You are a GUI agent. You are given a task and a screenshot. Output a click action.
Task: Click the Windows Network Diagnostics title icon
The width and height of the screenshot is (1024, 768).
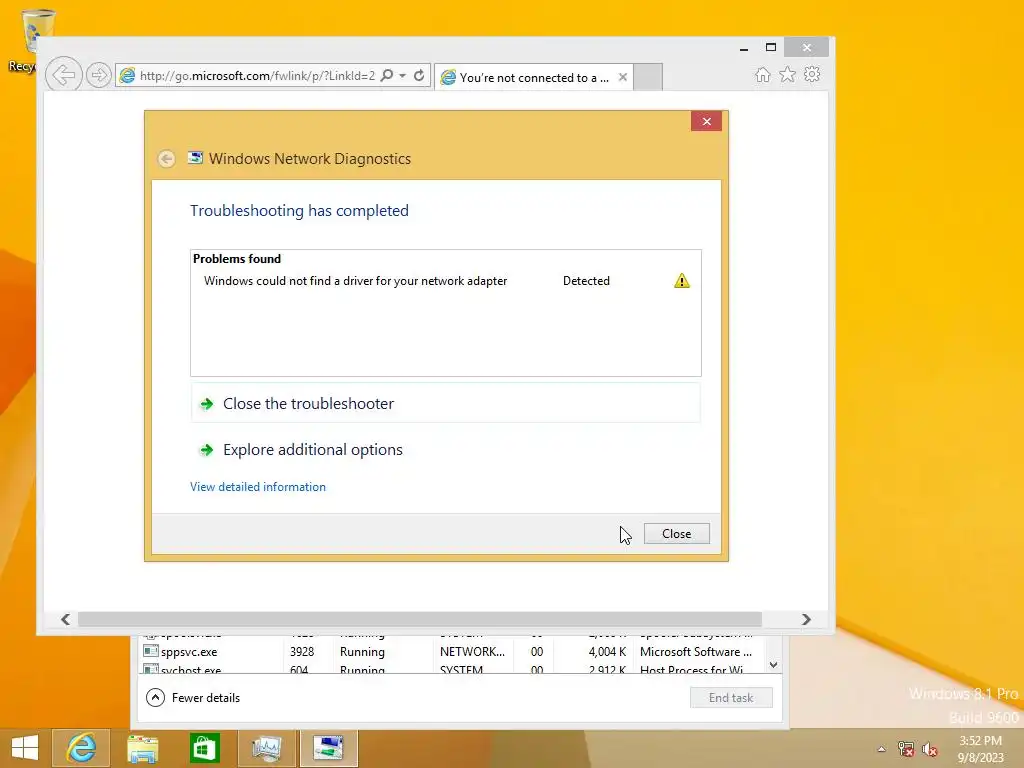pyautogui.click(x=195, y=157)
